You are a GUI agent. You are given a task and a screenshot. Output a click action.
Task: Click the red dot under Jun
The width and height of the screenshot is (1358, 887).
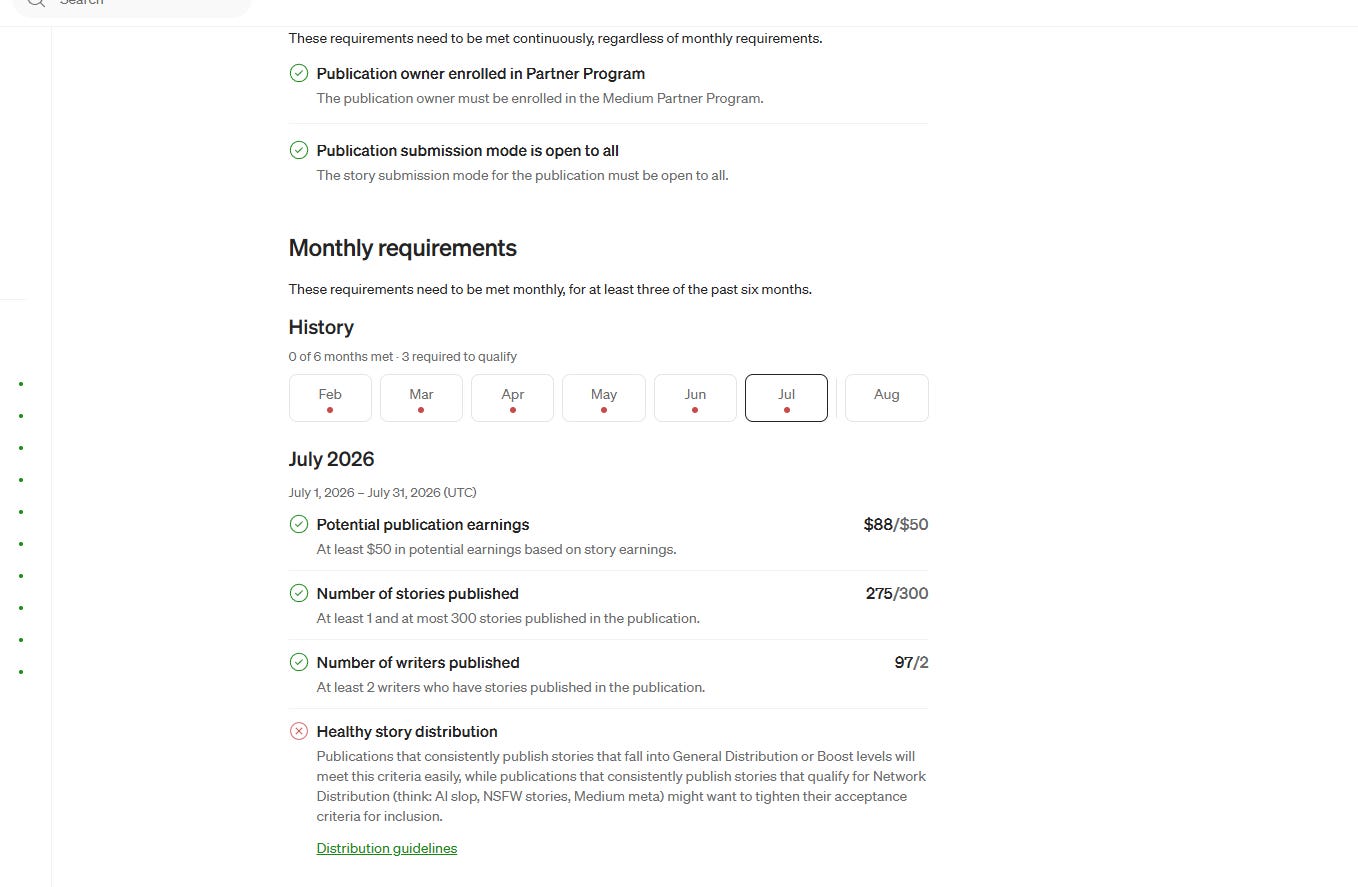(695, 410)
